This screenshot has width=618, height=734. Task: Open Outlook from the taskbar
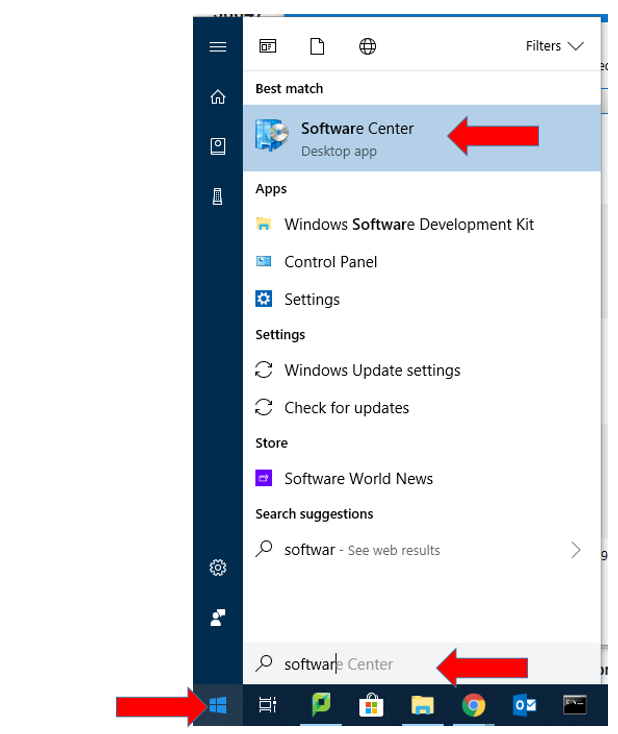point(524,705)
